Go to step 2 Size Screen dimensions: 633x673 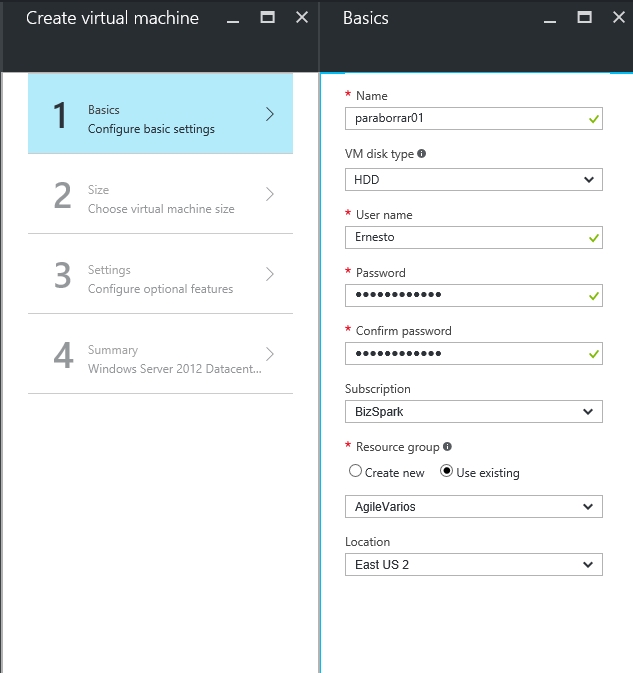(x=161, y=194)
